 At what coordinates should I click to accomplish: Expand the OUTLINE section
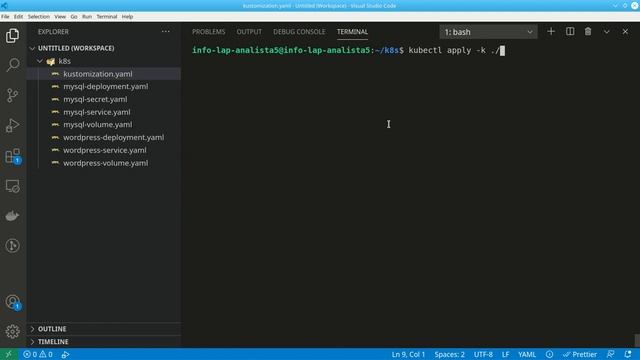(52, 329)
